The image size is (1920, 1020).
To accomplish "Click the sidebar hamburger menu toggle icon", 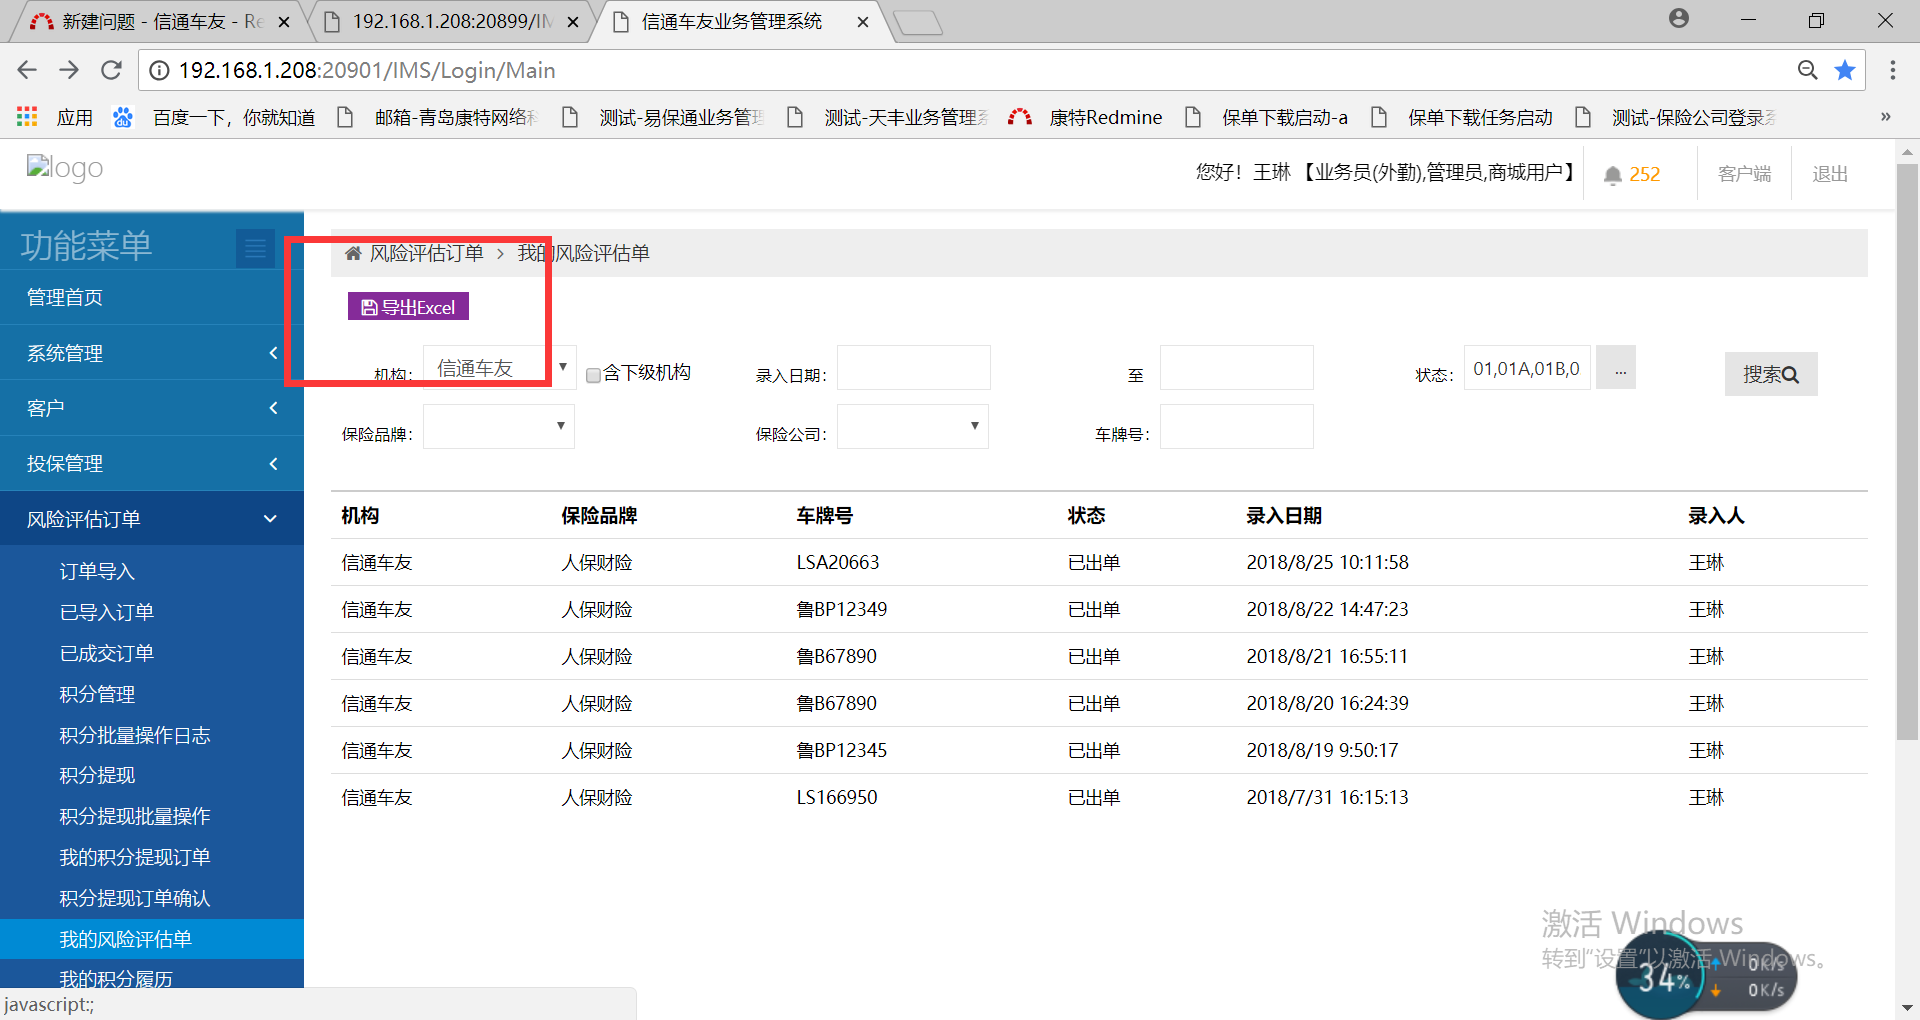I will (255, 248).
